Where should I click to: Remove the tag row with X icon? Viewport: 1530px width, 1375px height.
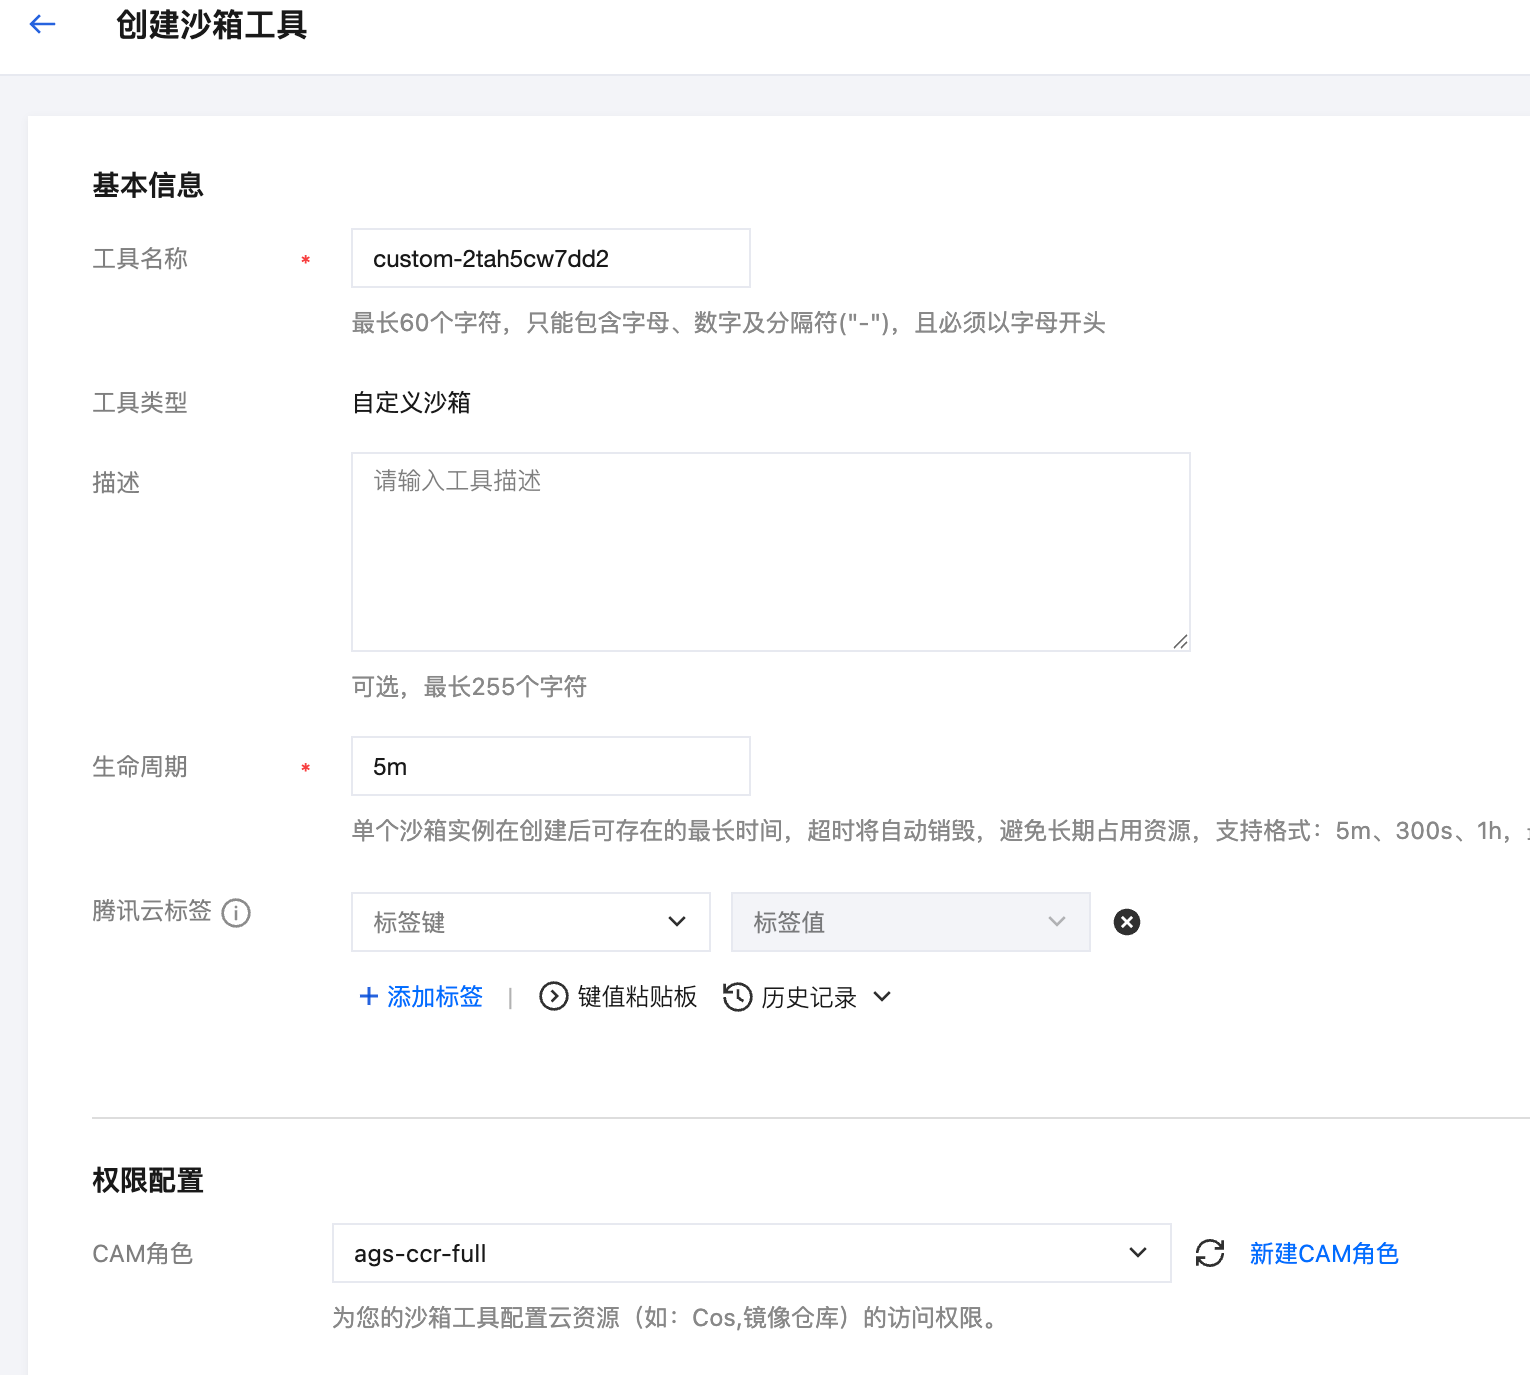[x=1126, y=922]
